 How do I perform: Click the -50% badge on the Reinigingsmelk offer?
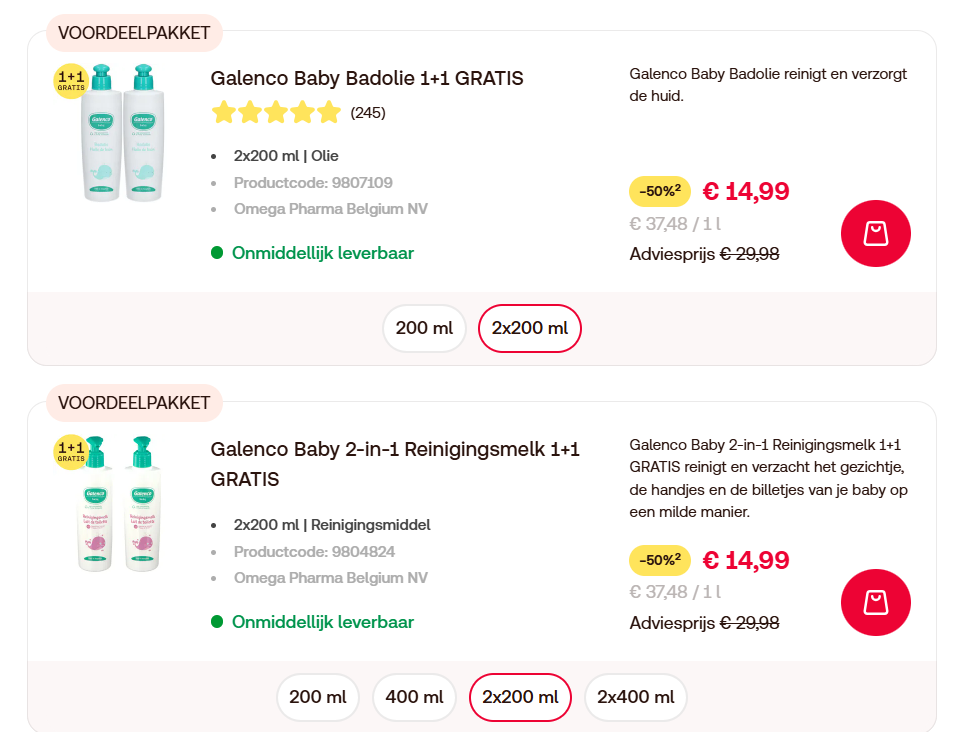(660, 560)
